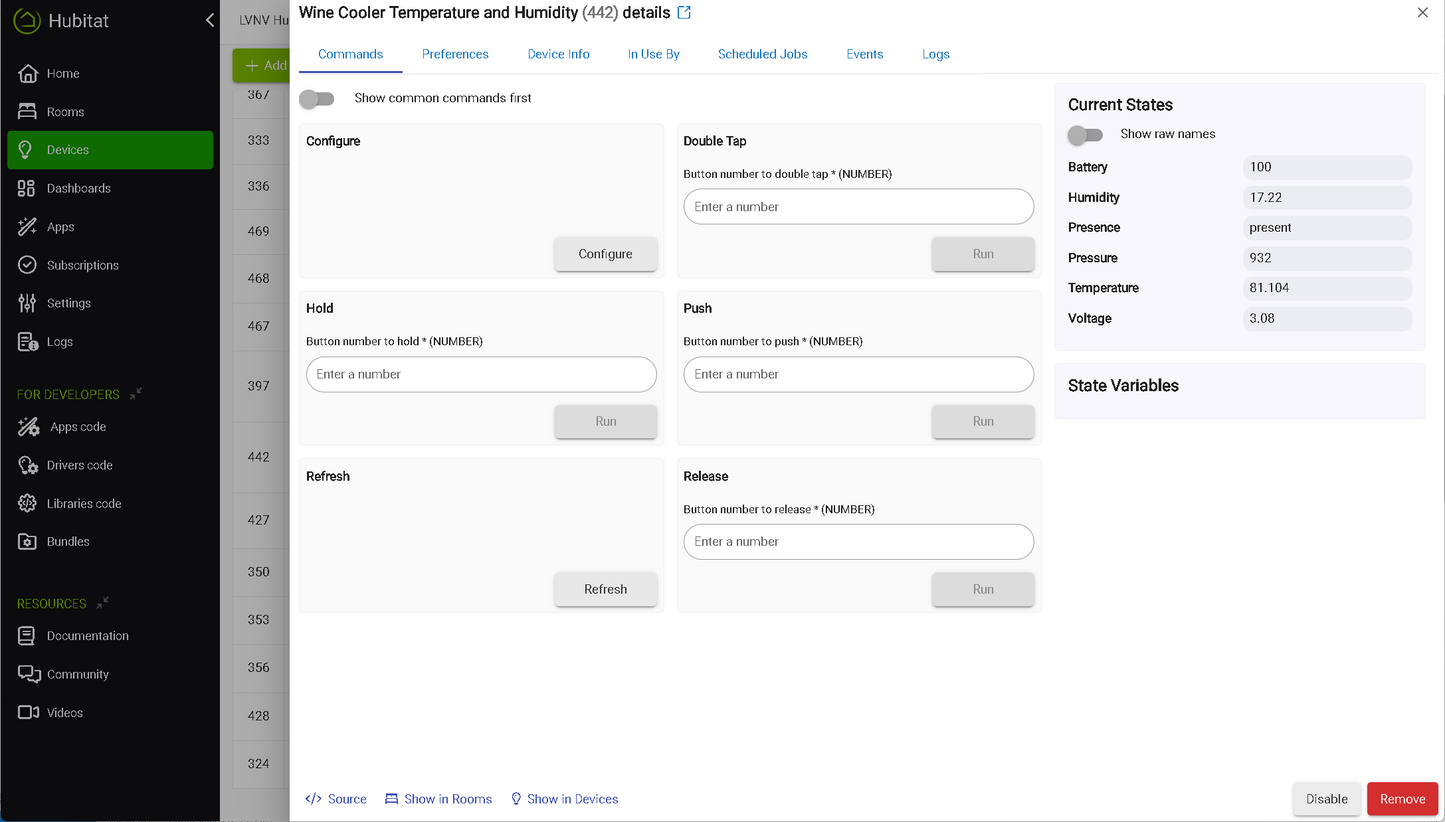This screenshot has height=822, width=1445.
Task: Enable the Show raw names switch
Action: tap(1085, 134)
